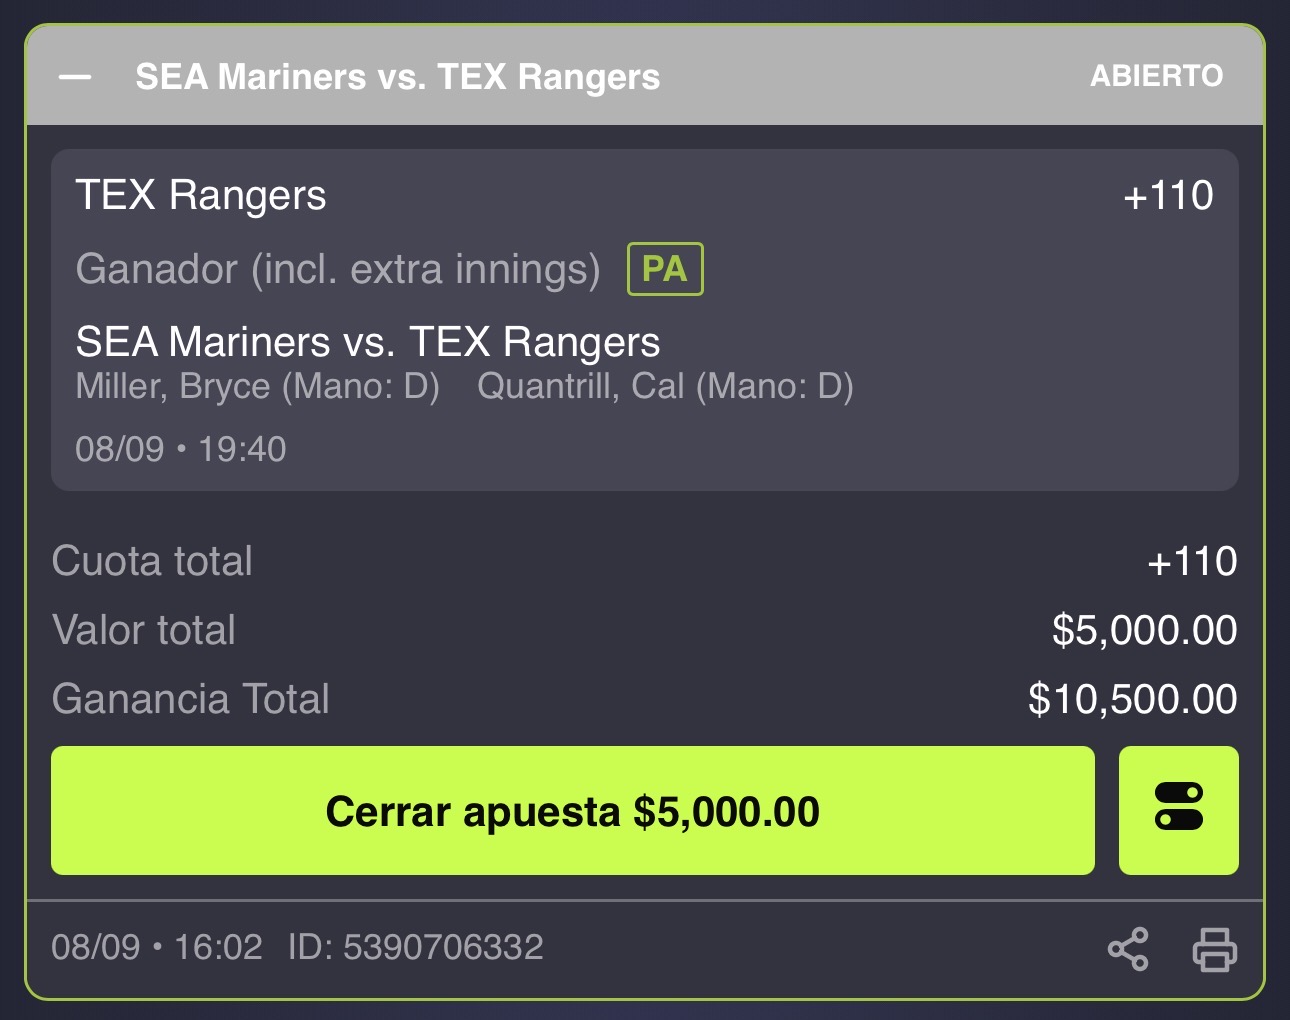Click the +110 odds in the selection card
Image resolution: width=1290 pixels, height=1020 pixels.
1168,195
